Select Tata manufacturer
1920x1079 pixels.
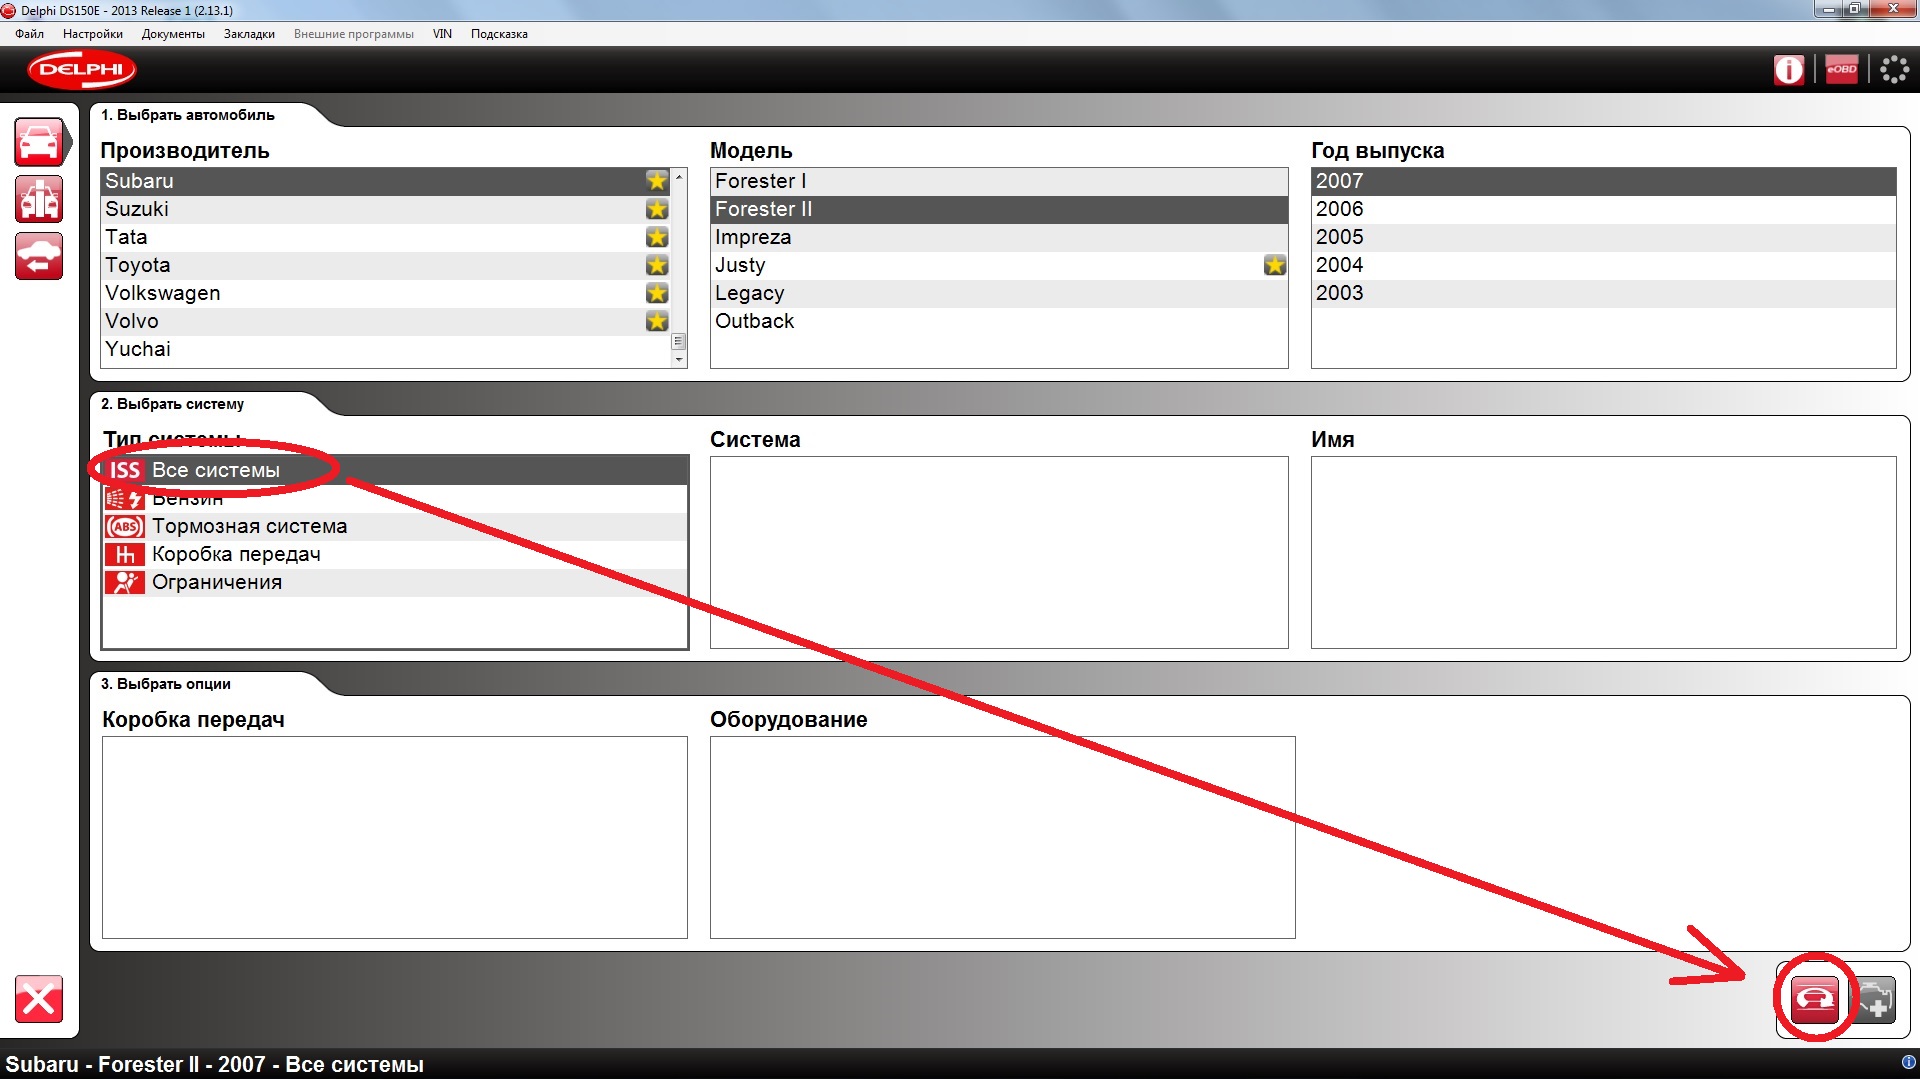(x=386, y=237)
